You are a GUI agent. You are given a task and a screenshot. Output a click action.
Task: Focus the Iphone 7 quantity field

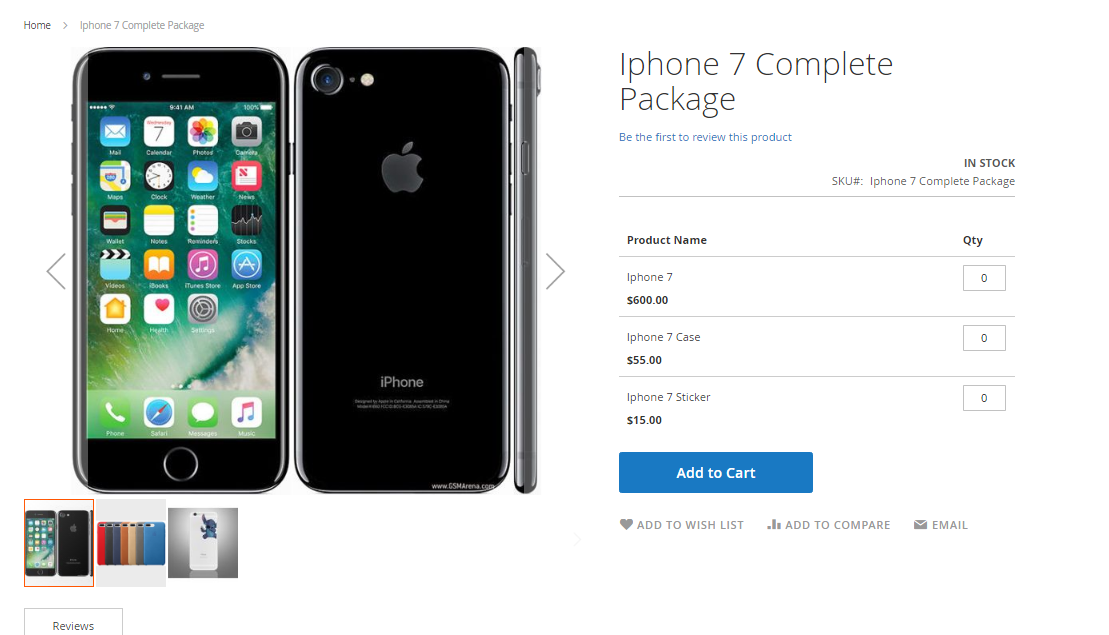point(984,278)
